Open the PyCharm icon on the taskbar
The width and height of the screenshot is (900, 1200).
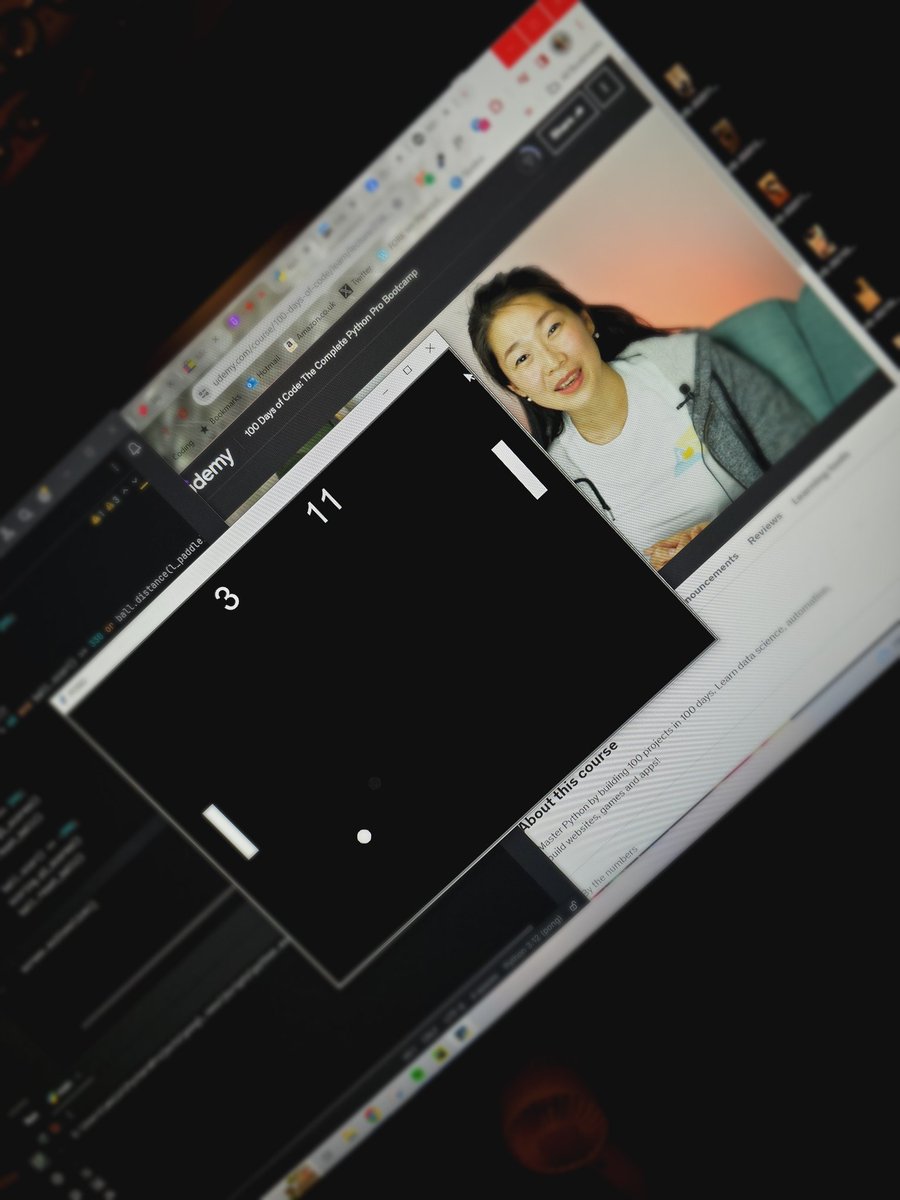point(440,1056)
